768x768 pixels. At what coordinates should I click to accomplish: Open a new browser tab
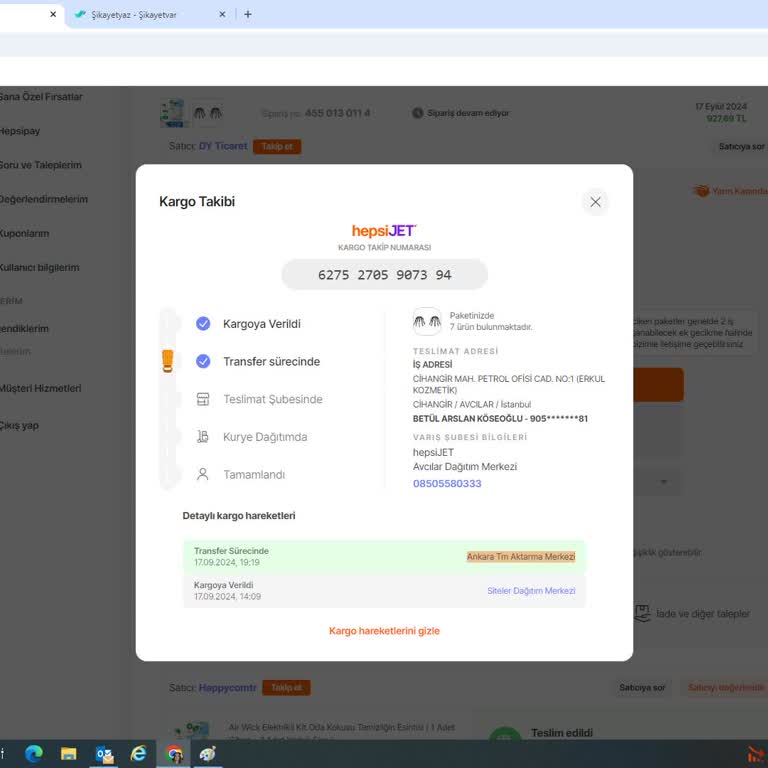(248, 15)
